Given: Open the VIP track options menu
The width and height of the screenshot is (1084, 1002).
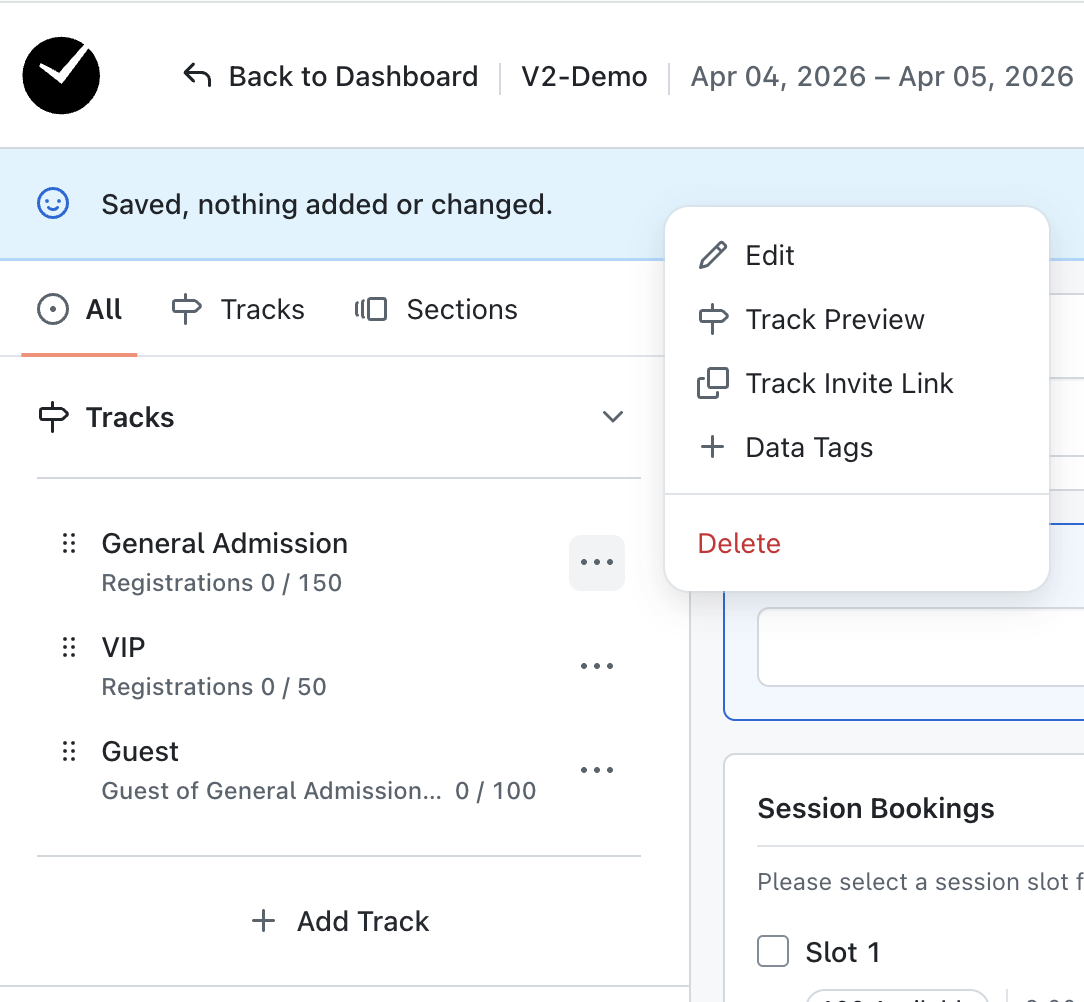Looking at the screenshot, I should coord(597,666).
